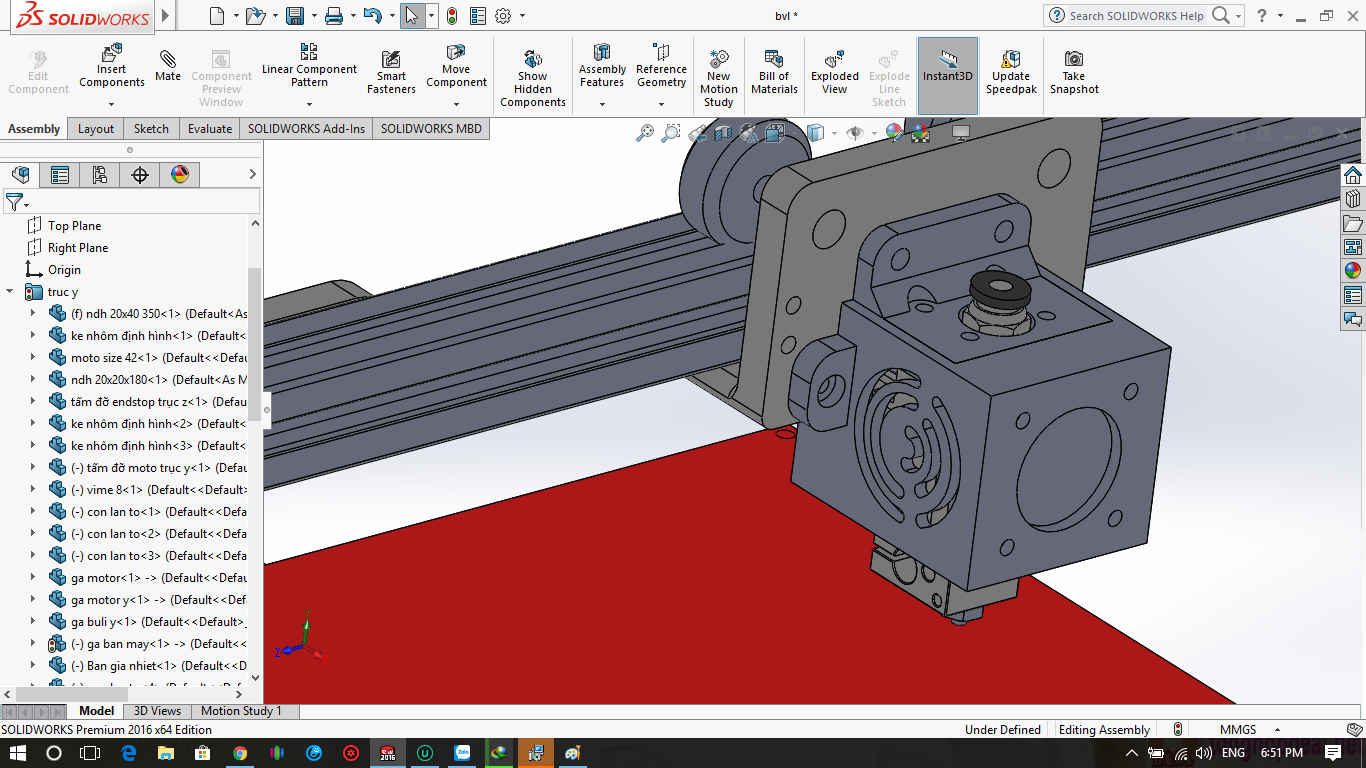Click the taskbar clock showing 6:51 PM
The width and height of the screenshot is (1366, 768).
(x=1282, y=753)
